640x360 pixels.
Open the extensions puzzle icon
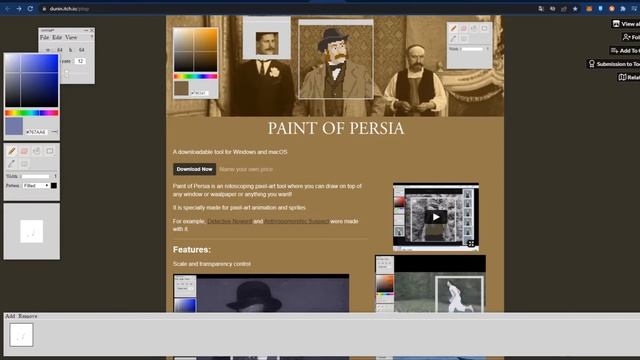tap(623, 9)
